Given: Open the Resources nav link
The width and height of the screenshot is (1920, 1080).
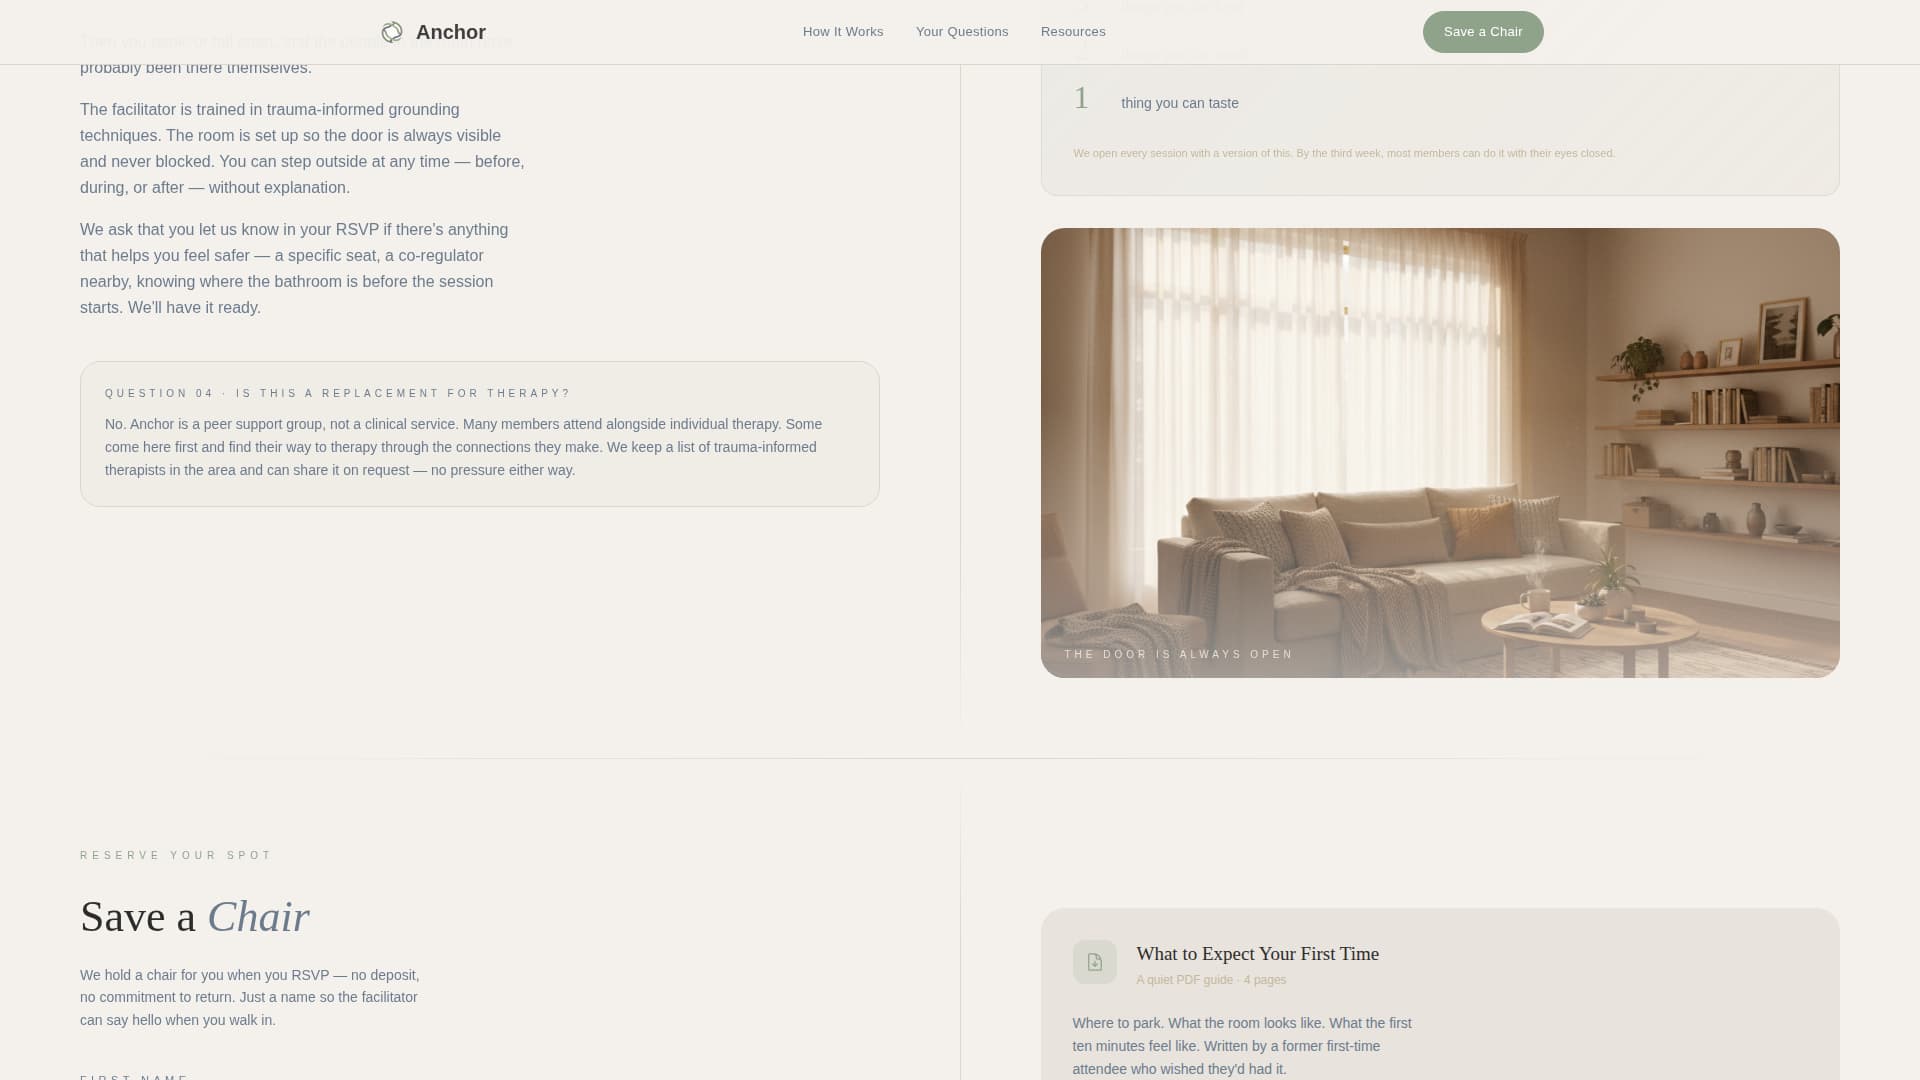Looking at the screenshot, I should [1073, 32].
